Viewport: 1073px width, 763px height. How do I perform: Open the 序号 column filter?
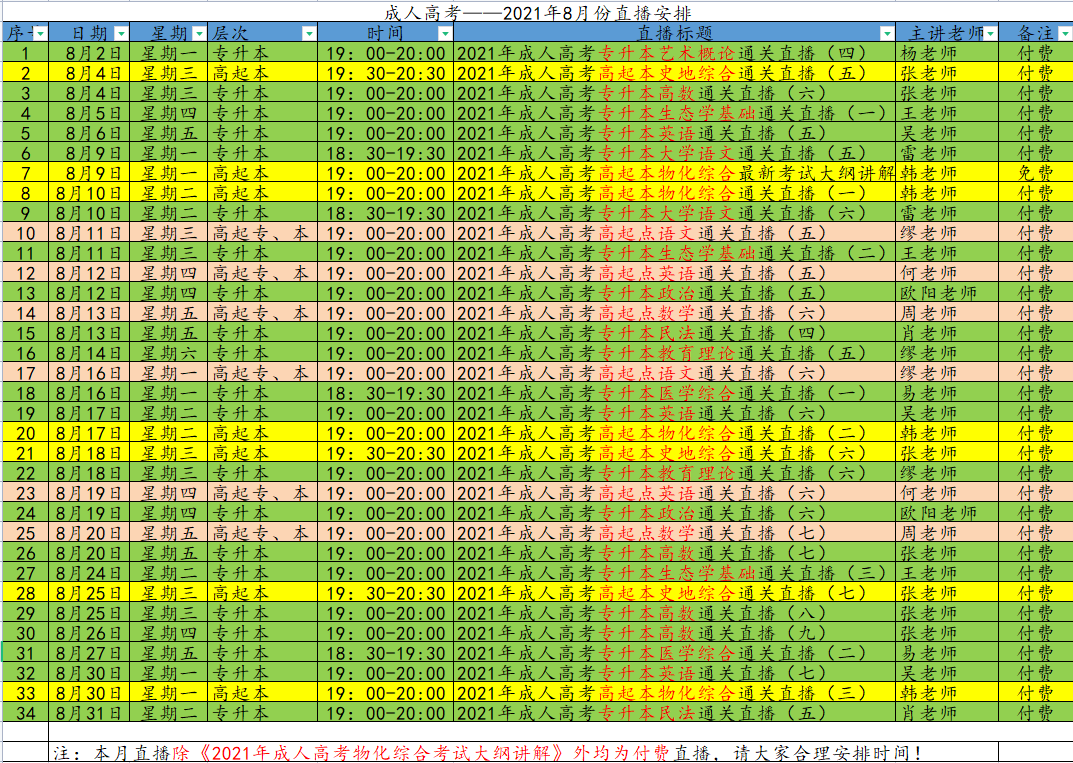38,31
